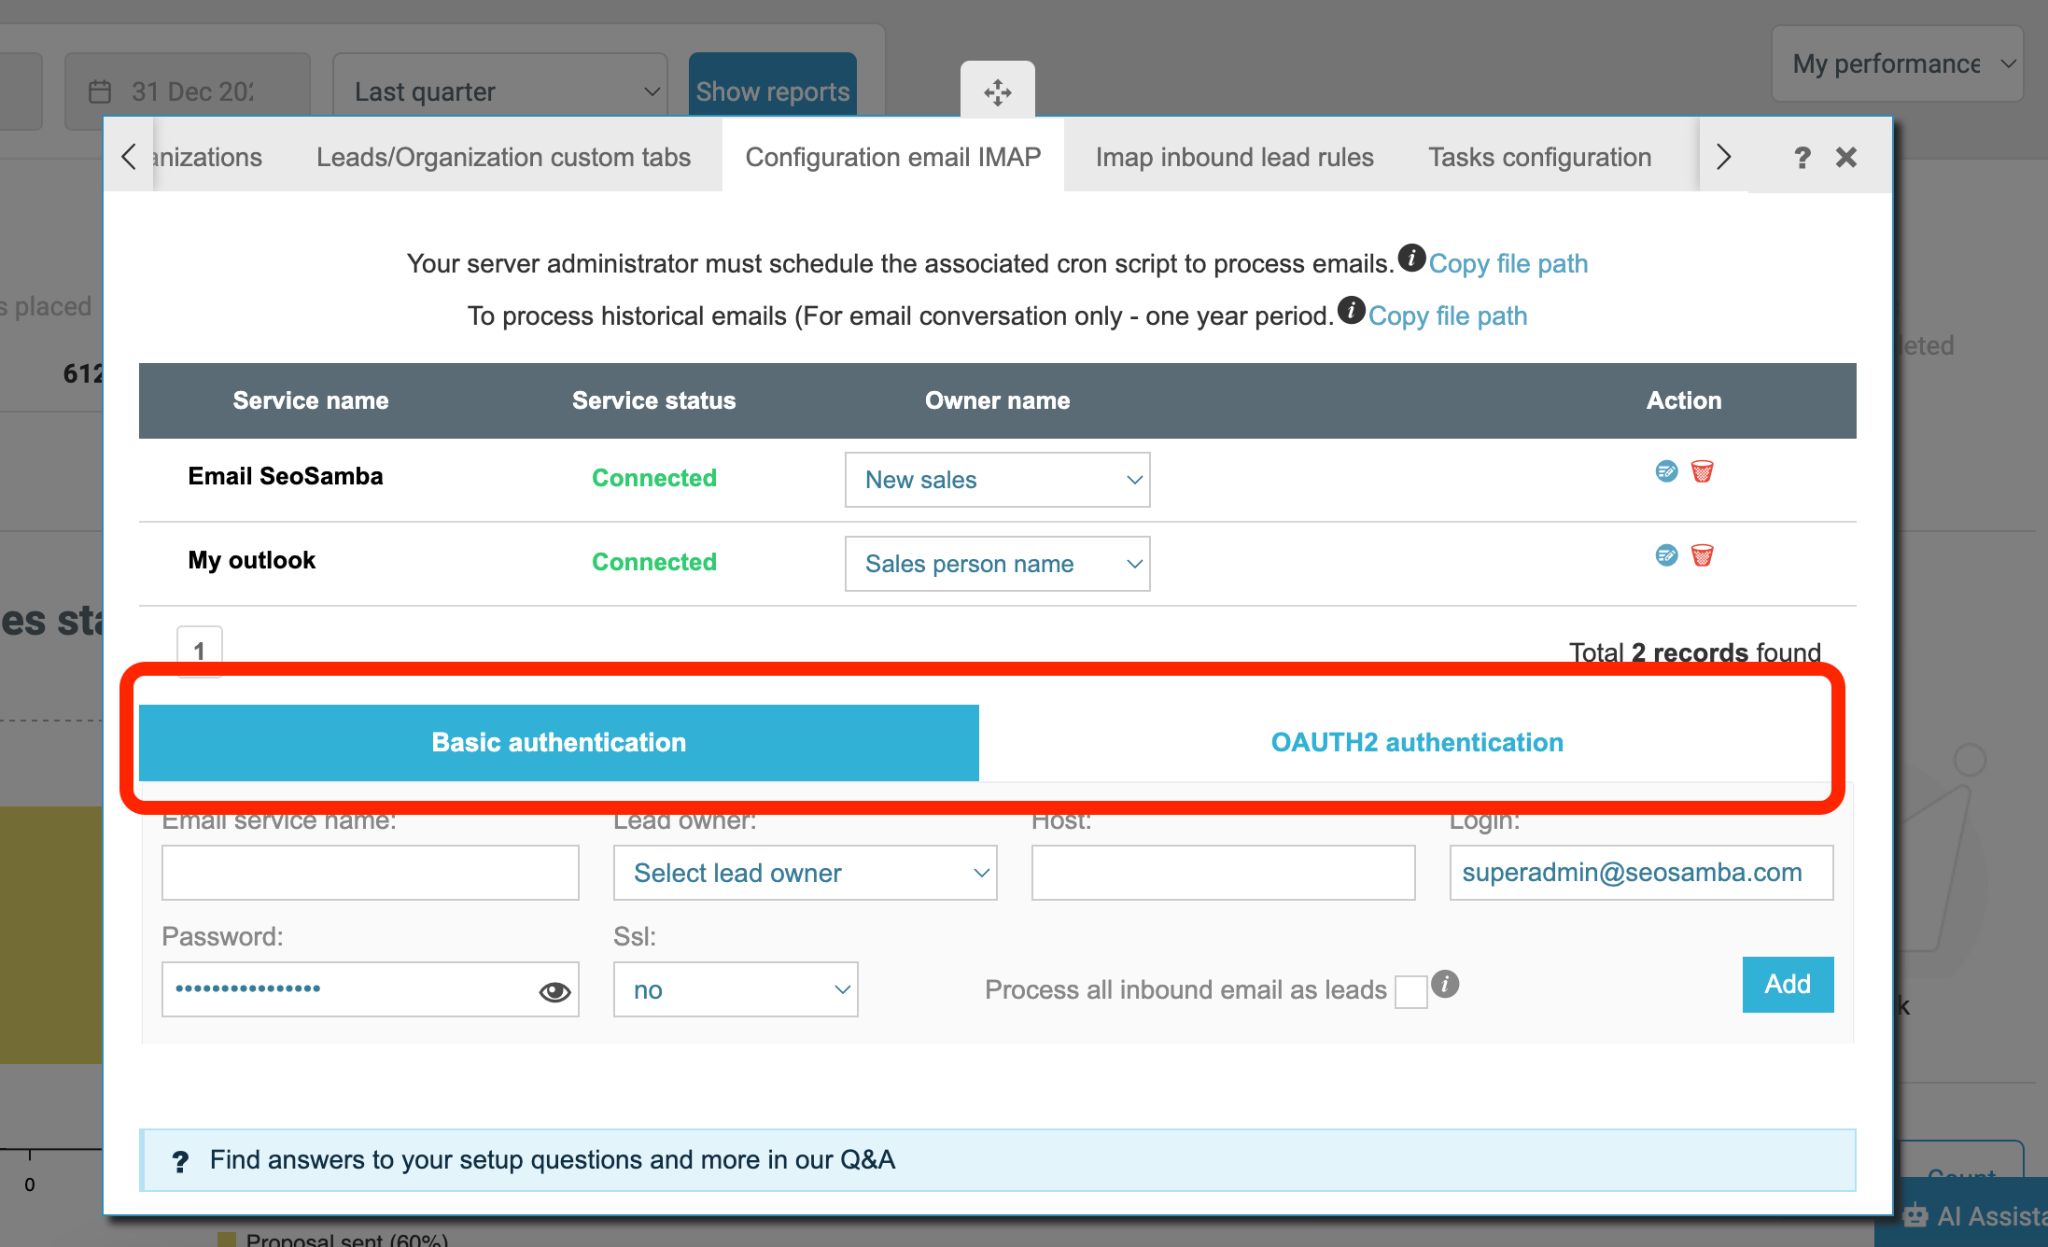Click the delete icon for Email SeoSamba

click(x=1701, y=471)
